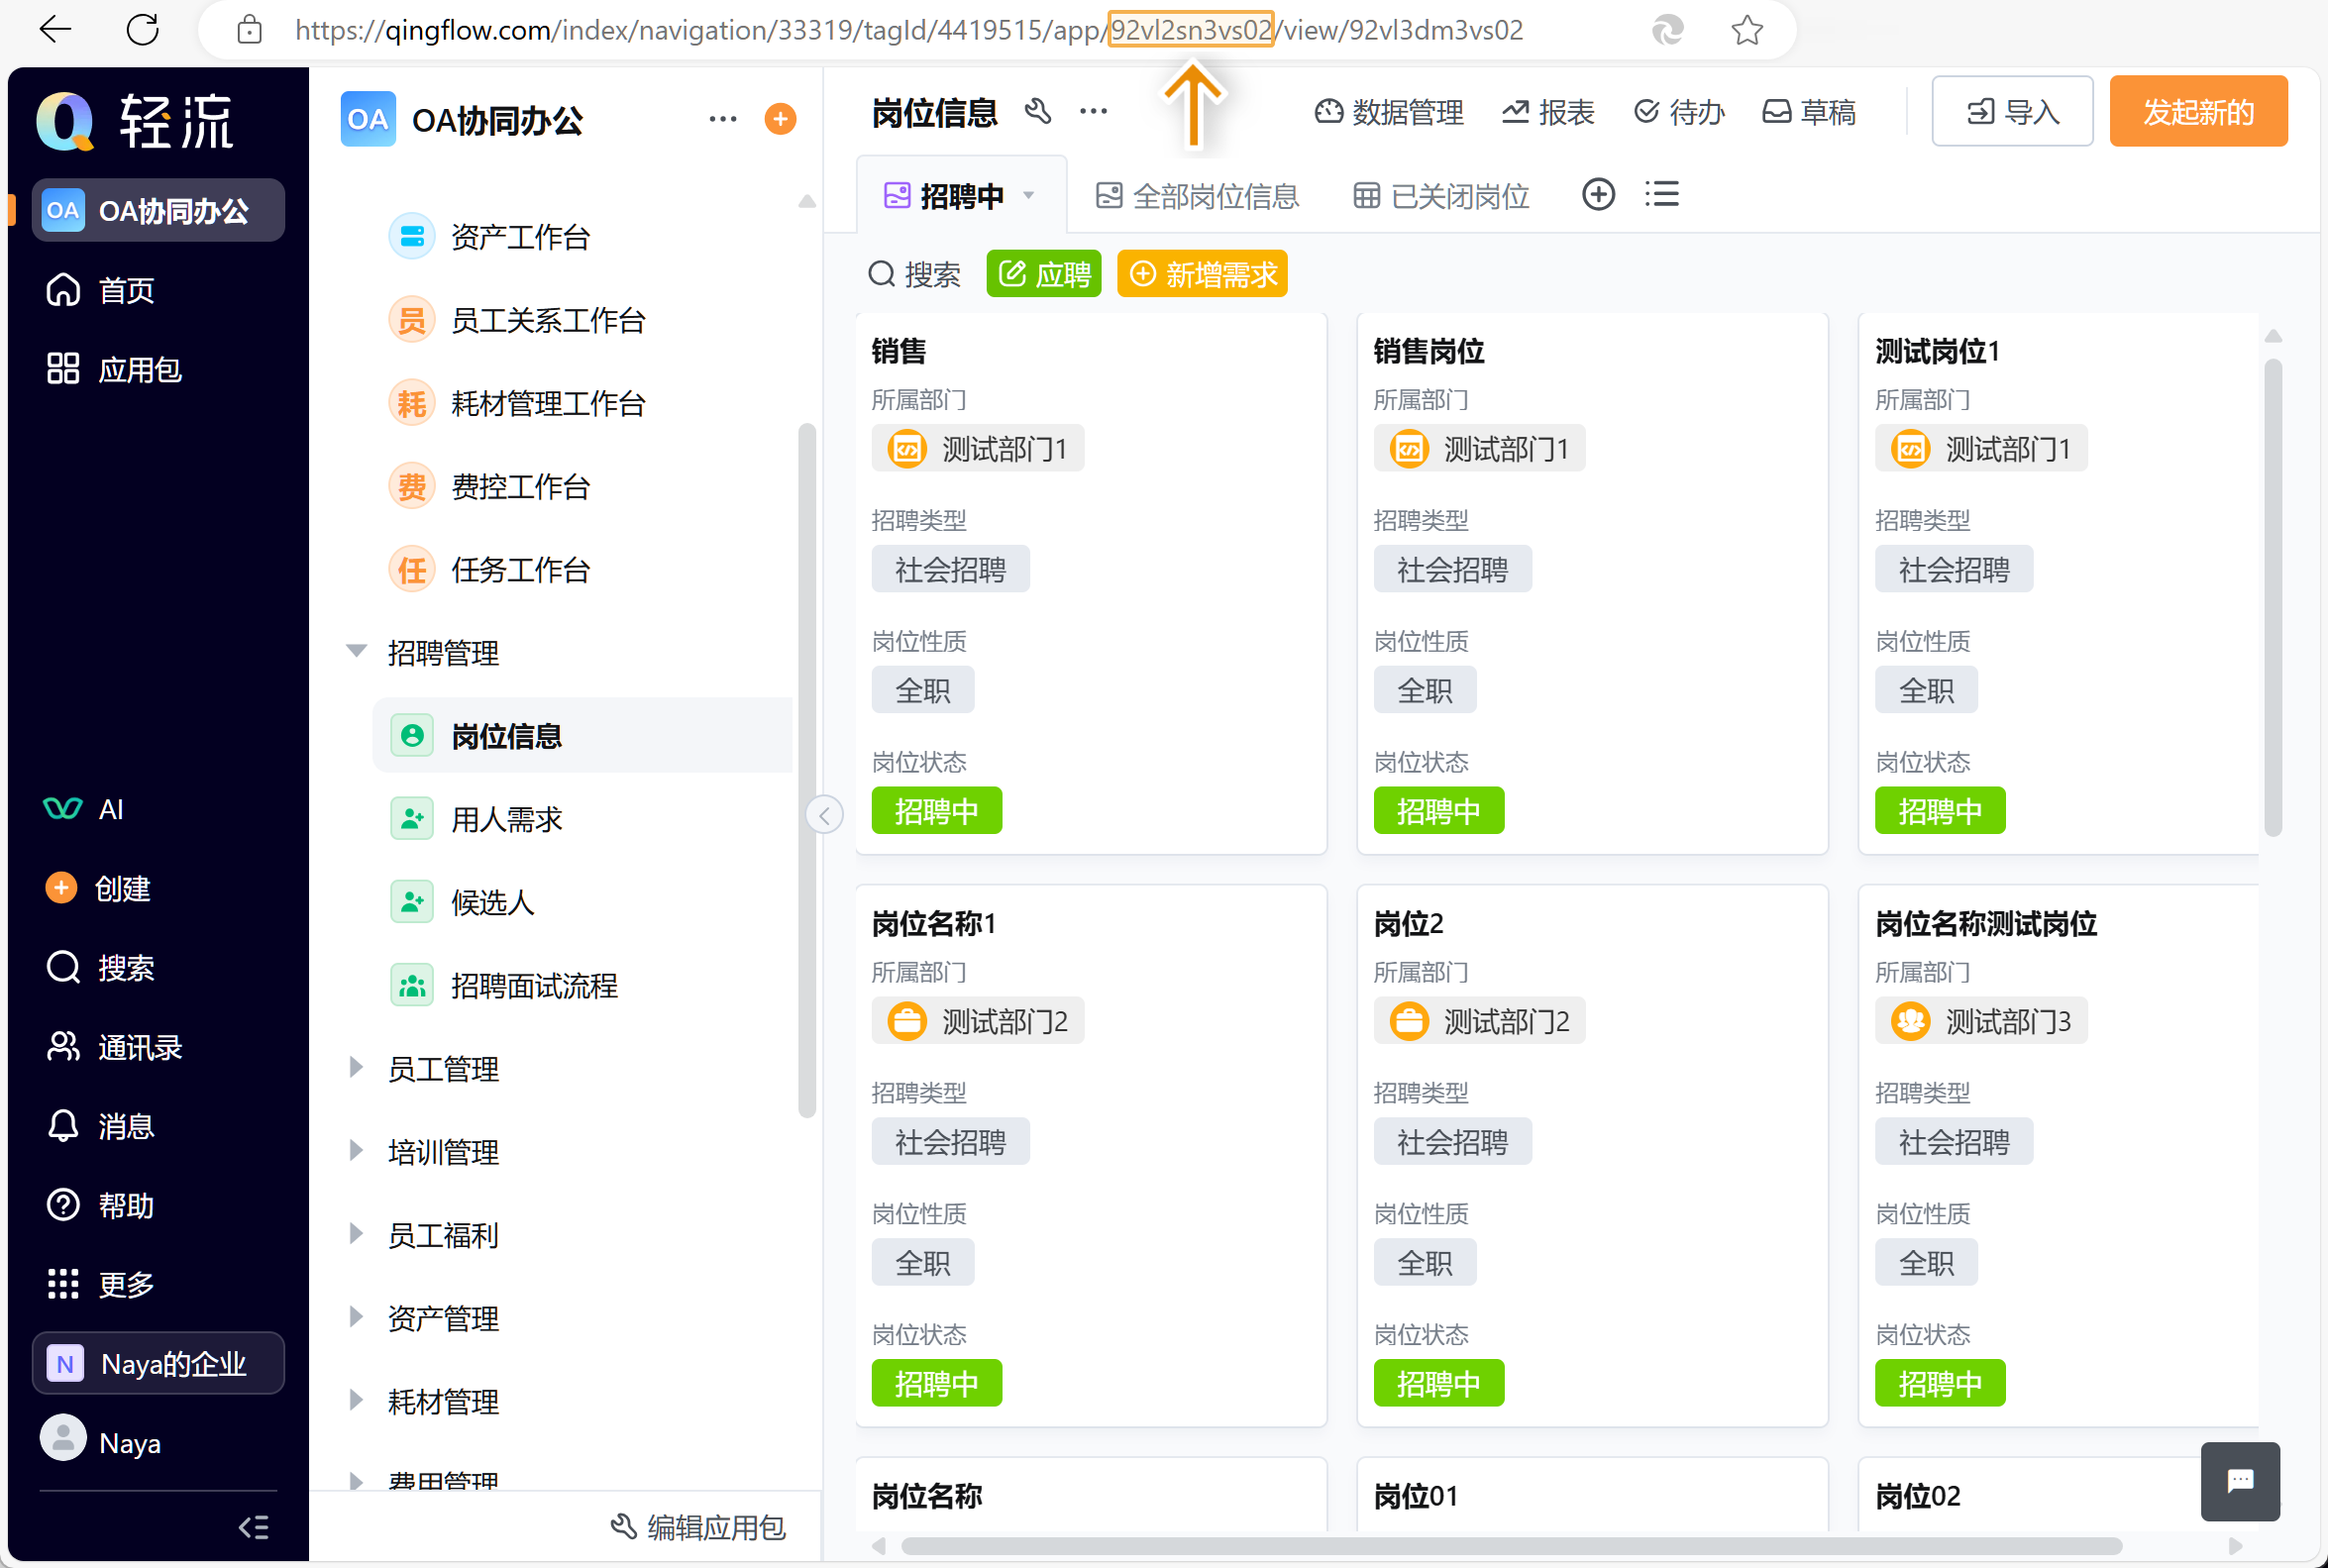2328x1568 pixels.
Task: Open 消息 notifications in left sidebar
Action: click(x=125, y=1126)
